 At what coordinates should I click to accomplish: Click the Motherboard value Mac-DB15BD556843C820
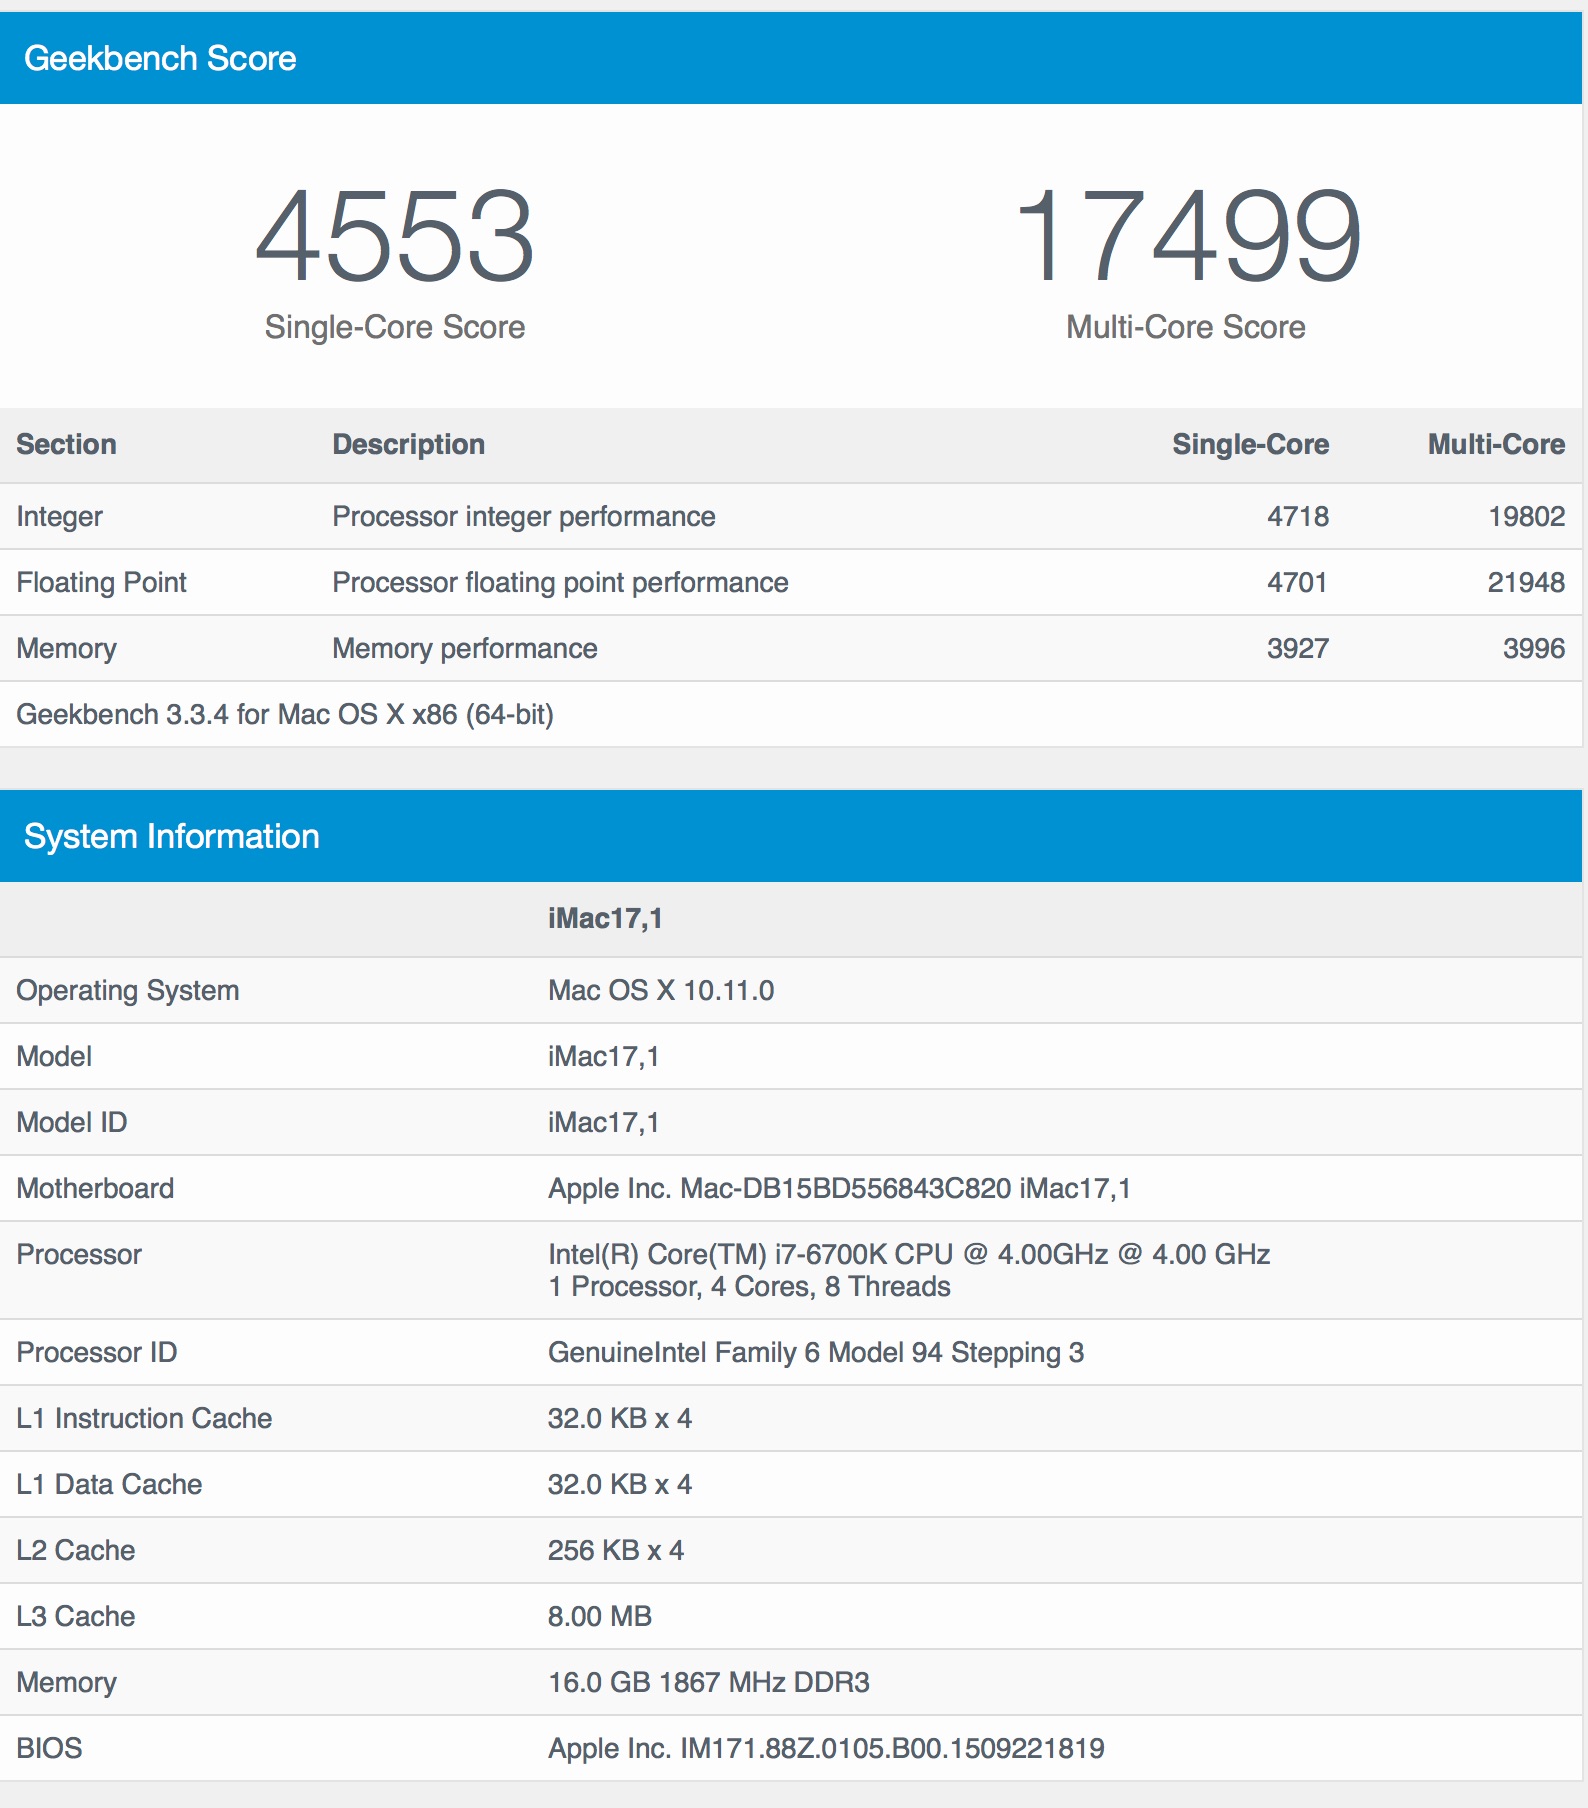(x=840, y=1188)
